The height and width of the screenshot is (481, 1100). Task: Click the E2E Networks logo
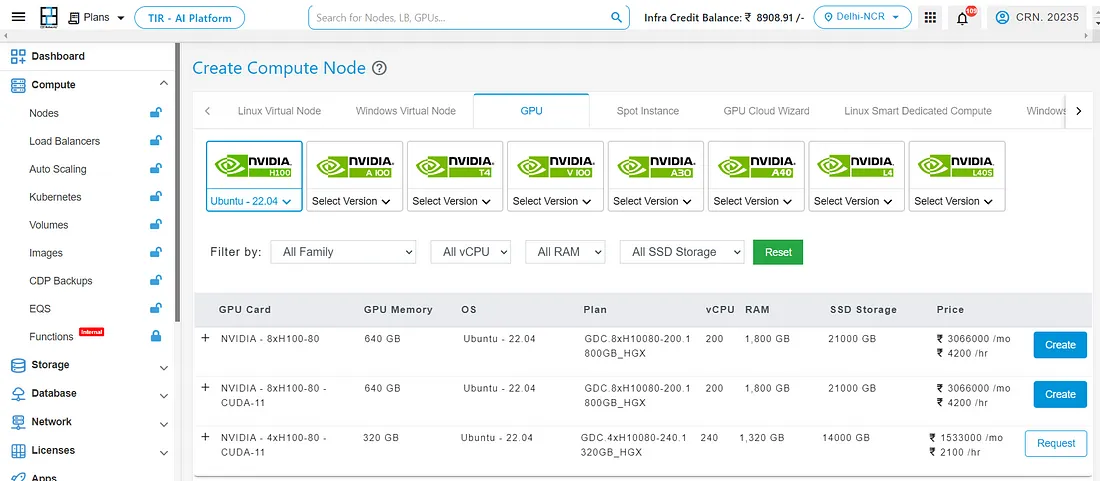click(49, 18)
